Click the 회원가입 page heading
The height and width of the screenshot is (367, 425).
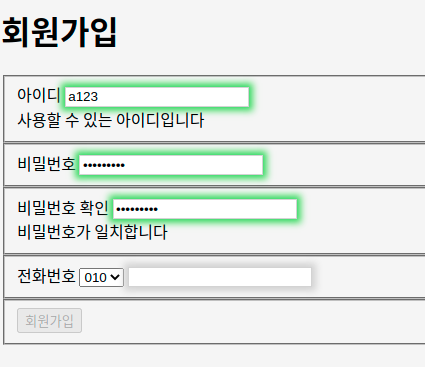point(60,32)
